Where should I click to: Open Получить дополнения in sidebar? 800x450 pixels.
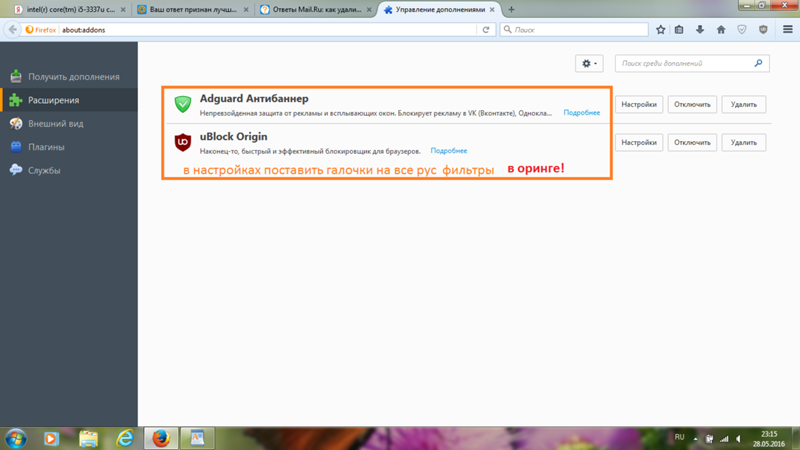pyautogui.click(x=69, y=77)
